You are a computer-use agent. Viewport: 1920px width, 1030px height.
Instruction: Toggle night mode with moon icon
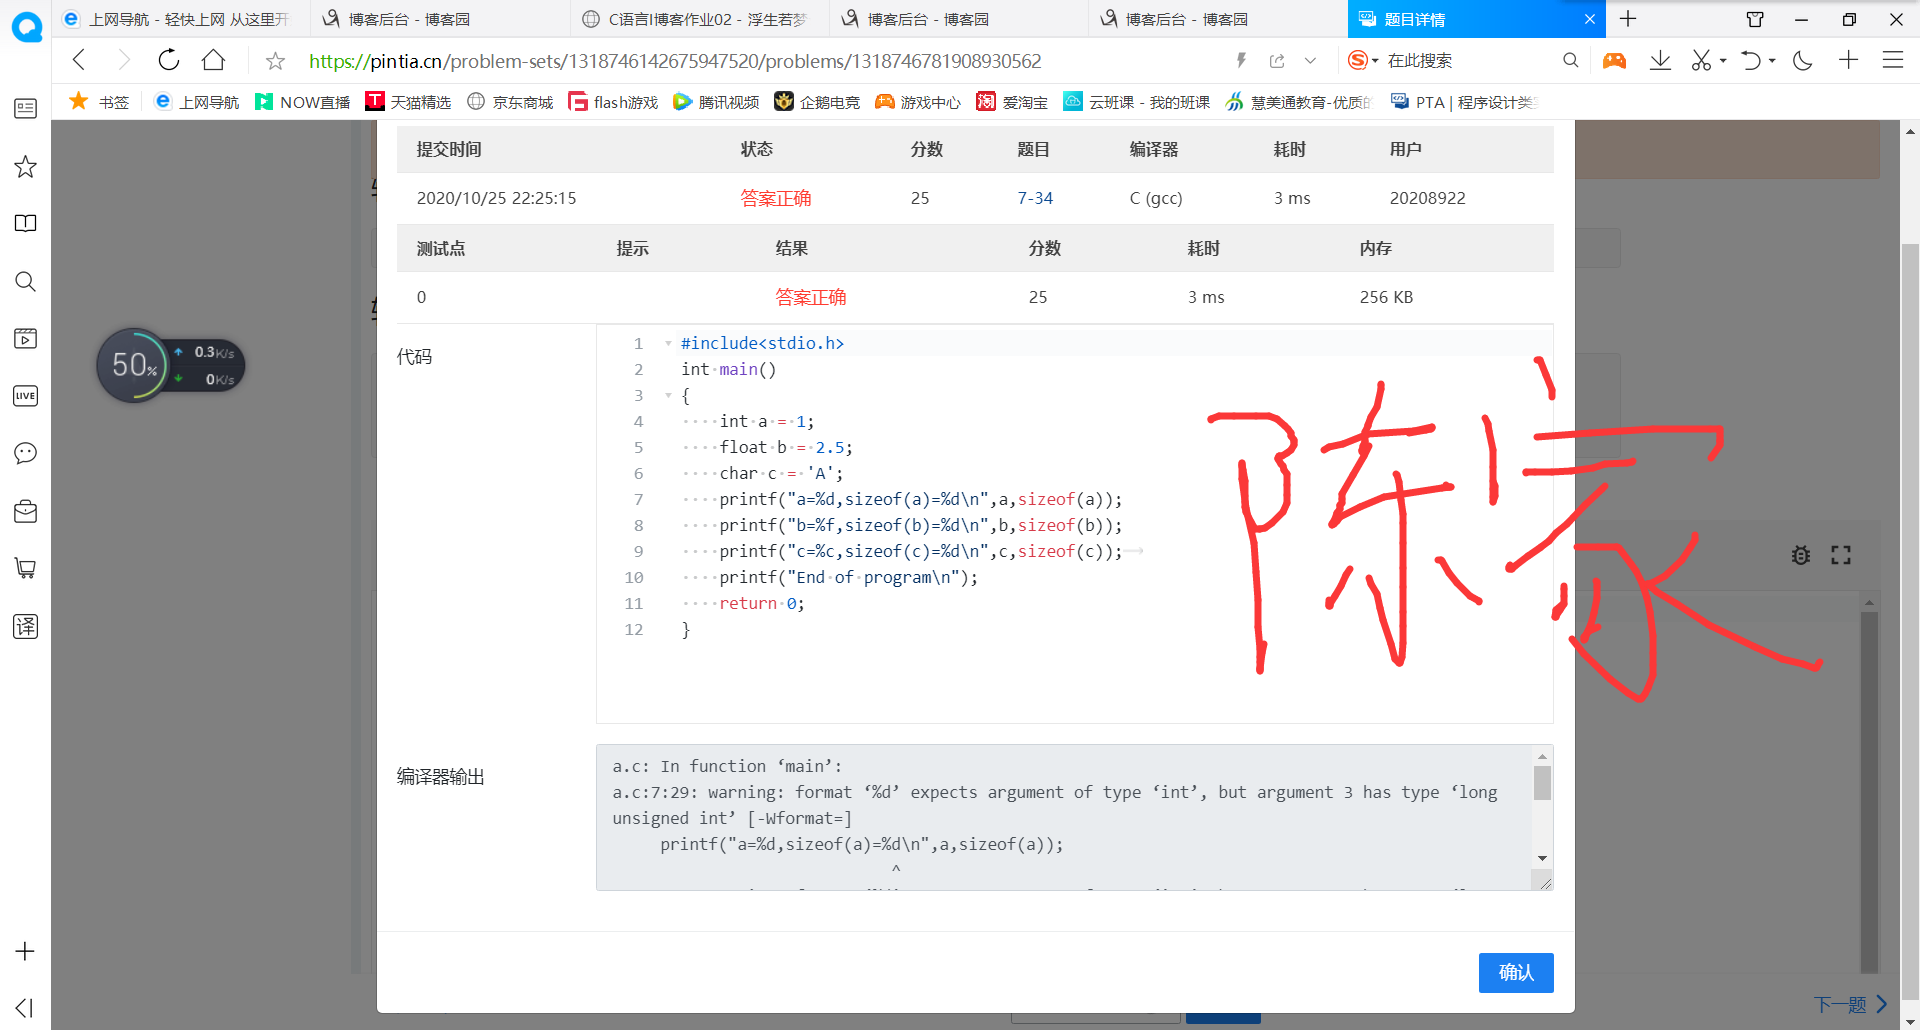click(x=1803, y=61)
